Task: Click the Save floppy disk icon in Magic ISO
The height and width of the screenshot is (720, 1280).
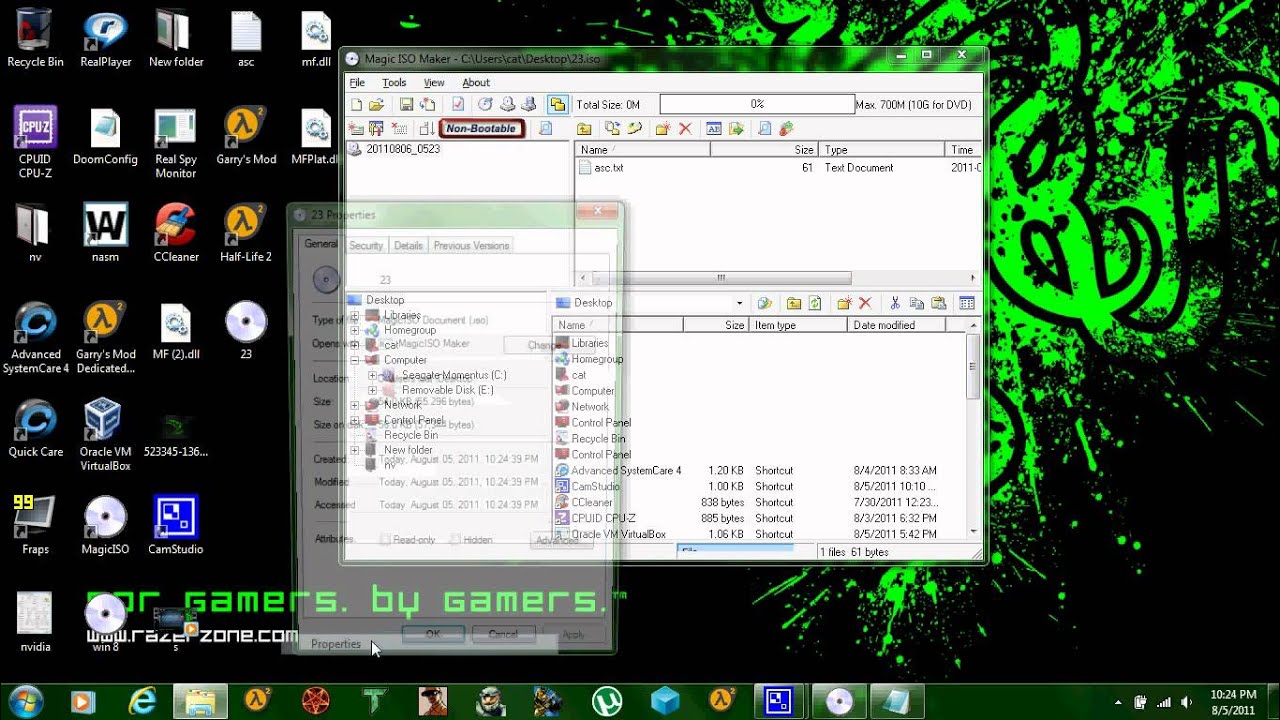Action: [406, 104]
